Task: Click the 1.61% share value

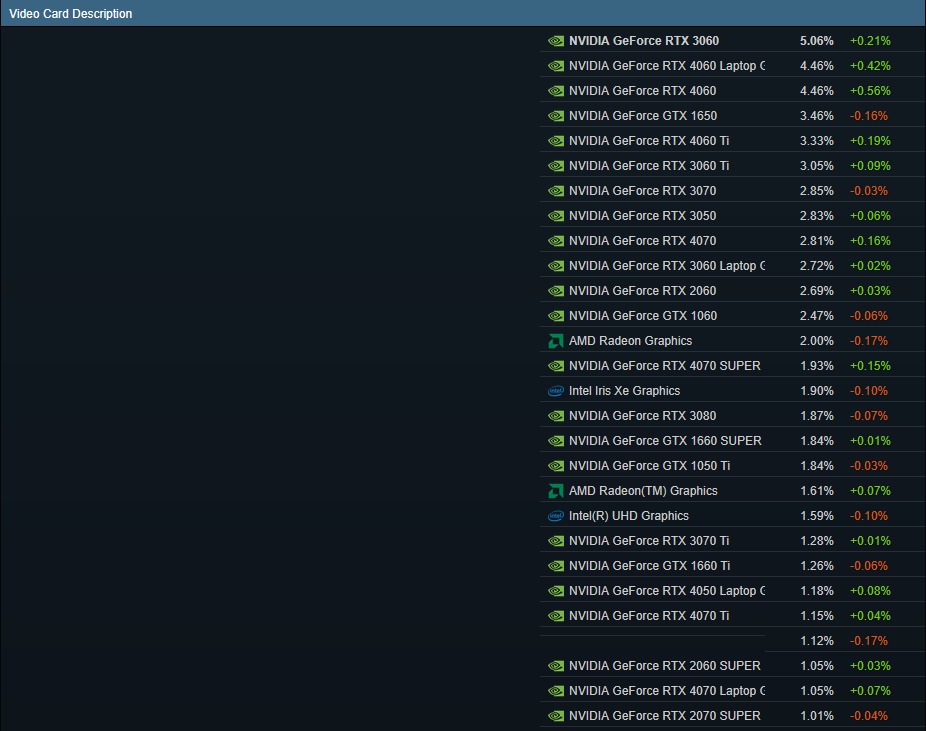Action: [x=817, y=491]
